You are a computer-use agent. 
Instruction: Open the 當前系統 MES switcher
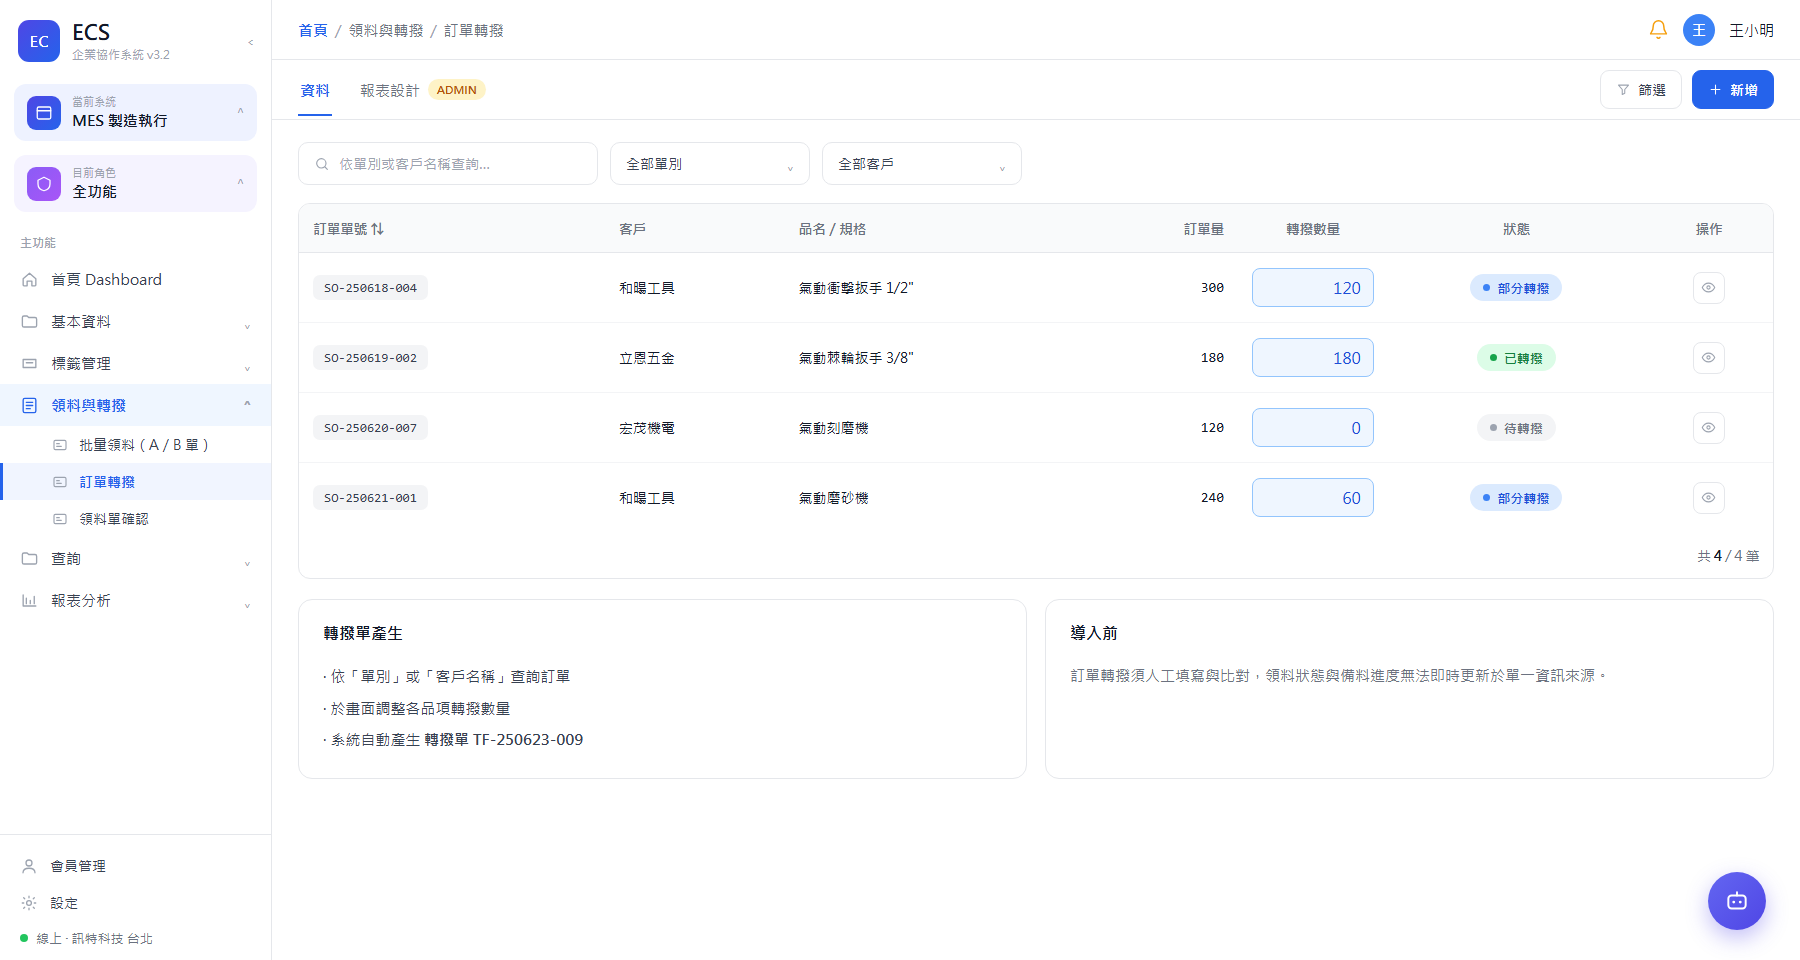[136, 113]
